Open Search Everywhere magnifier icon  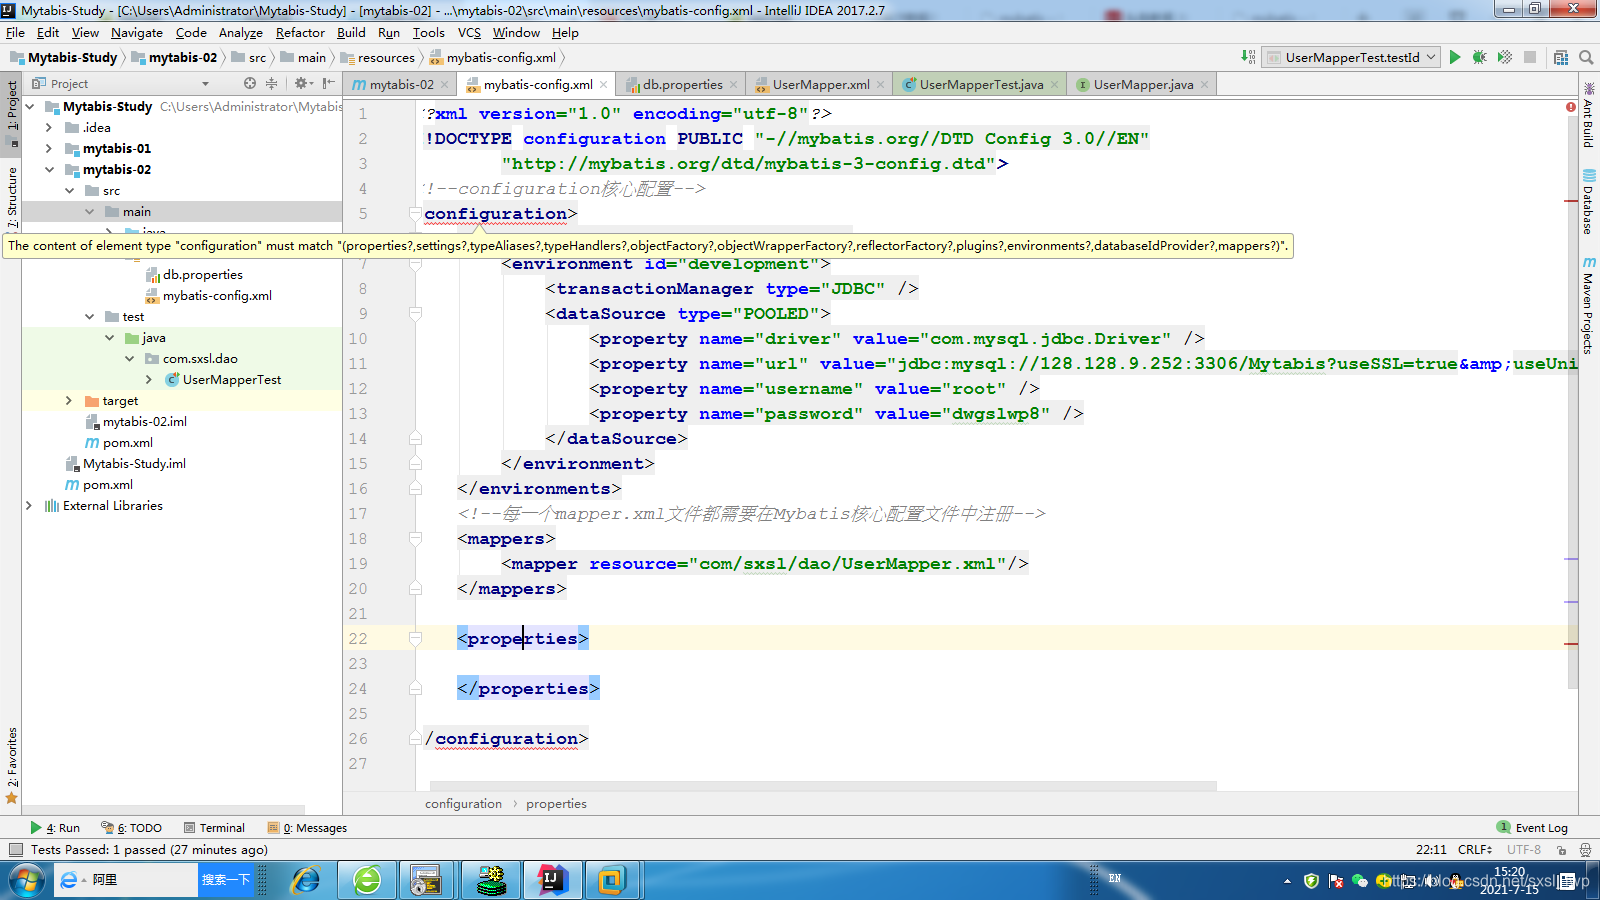[x=1586, y=57]
